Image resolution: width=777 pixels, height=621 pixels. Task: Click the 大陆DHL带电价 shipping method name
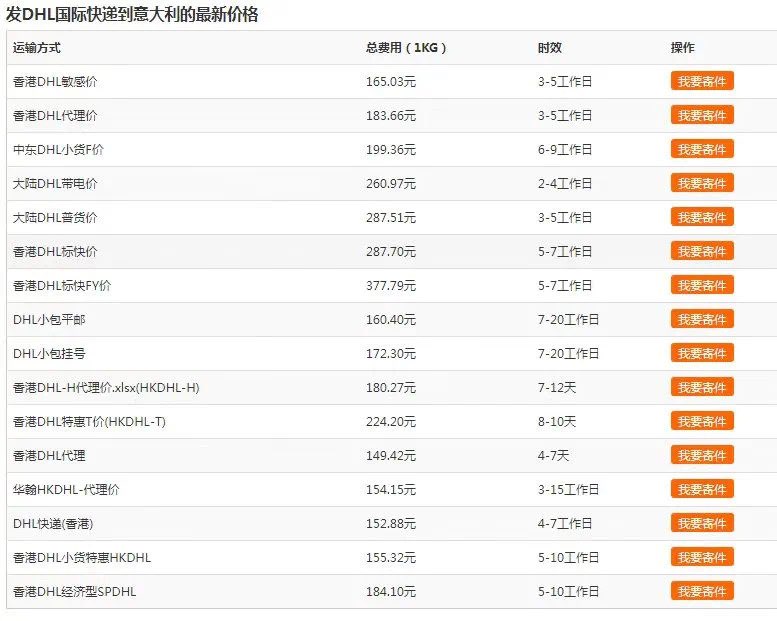point(55,183)
